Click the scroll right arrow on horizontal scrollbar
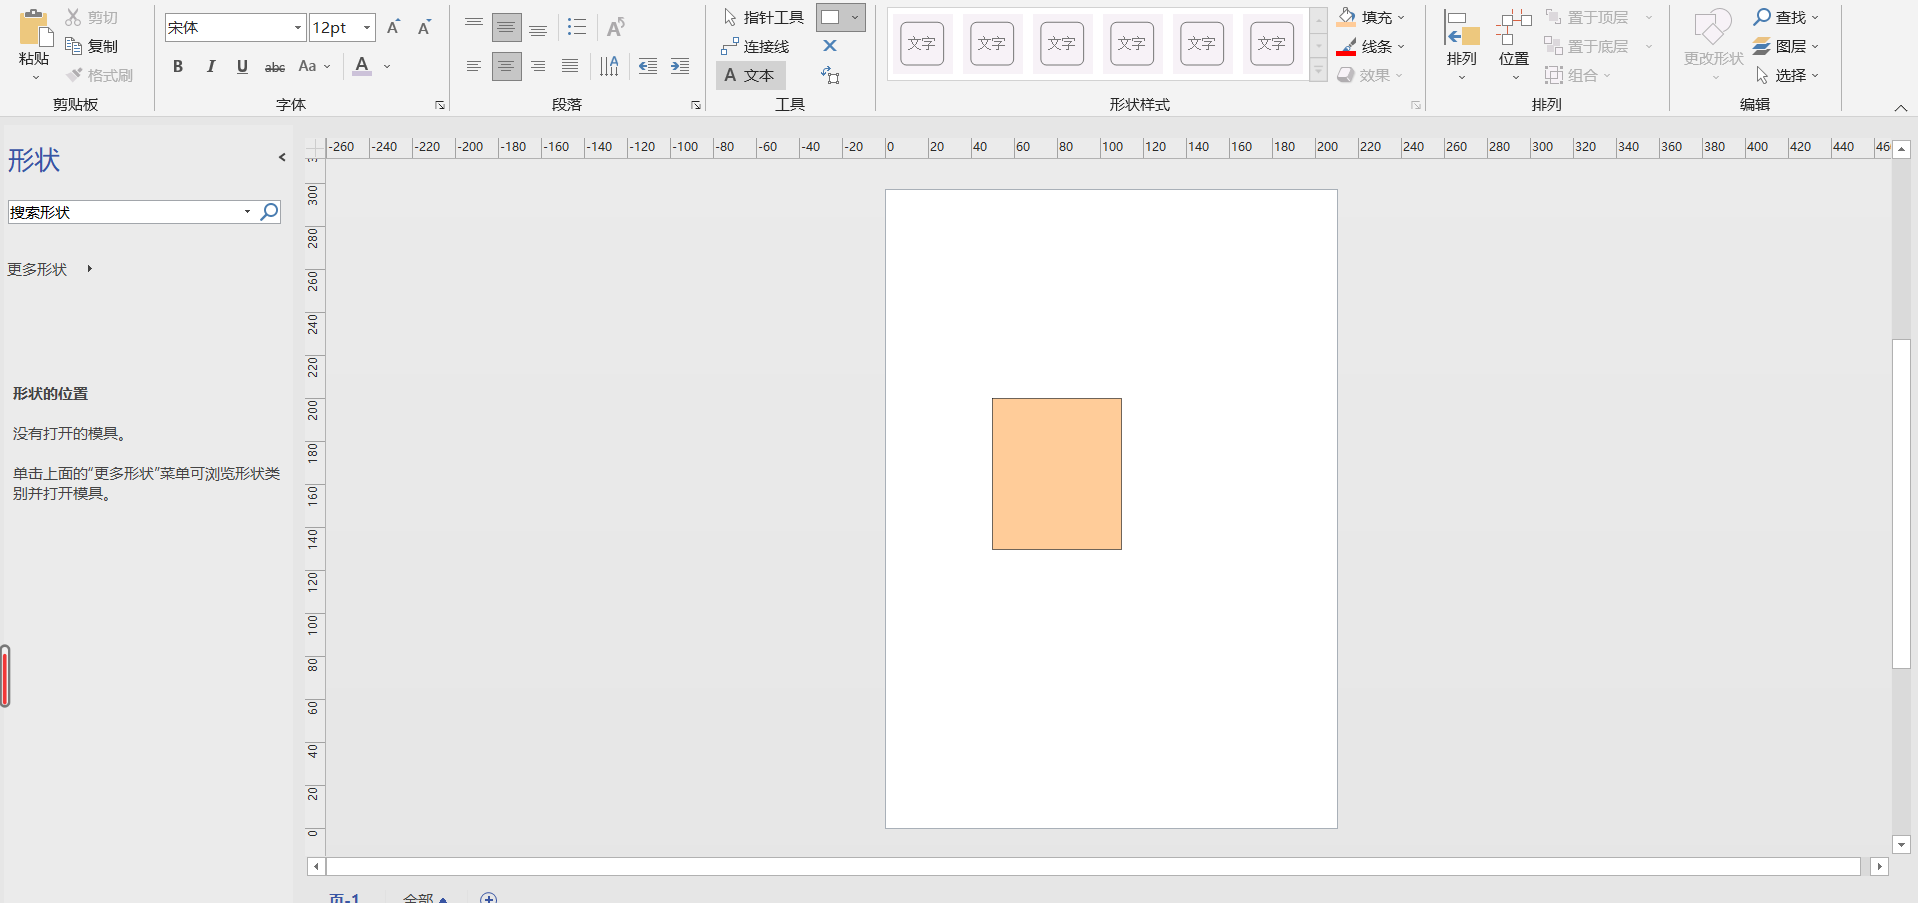The image size is (1918, 903). [x=1880, y=867]
